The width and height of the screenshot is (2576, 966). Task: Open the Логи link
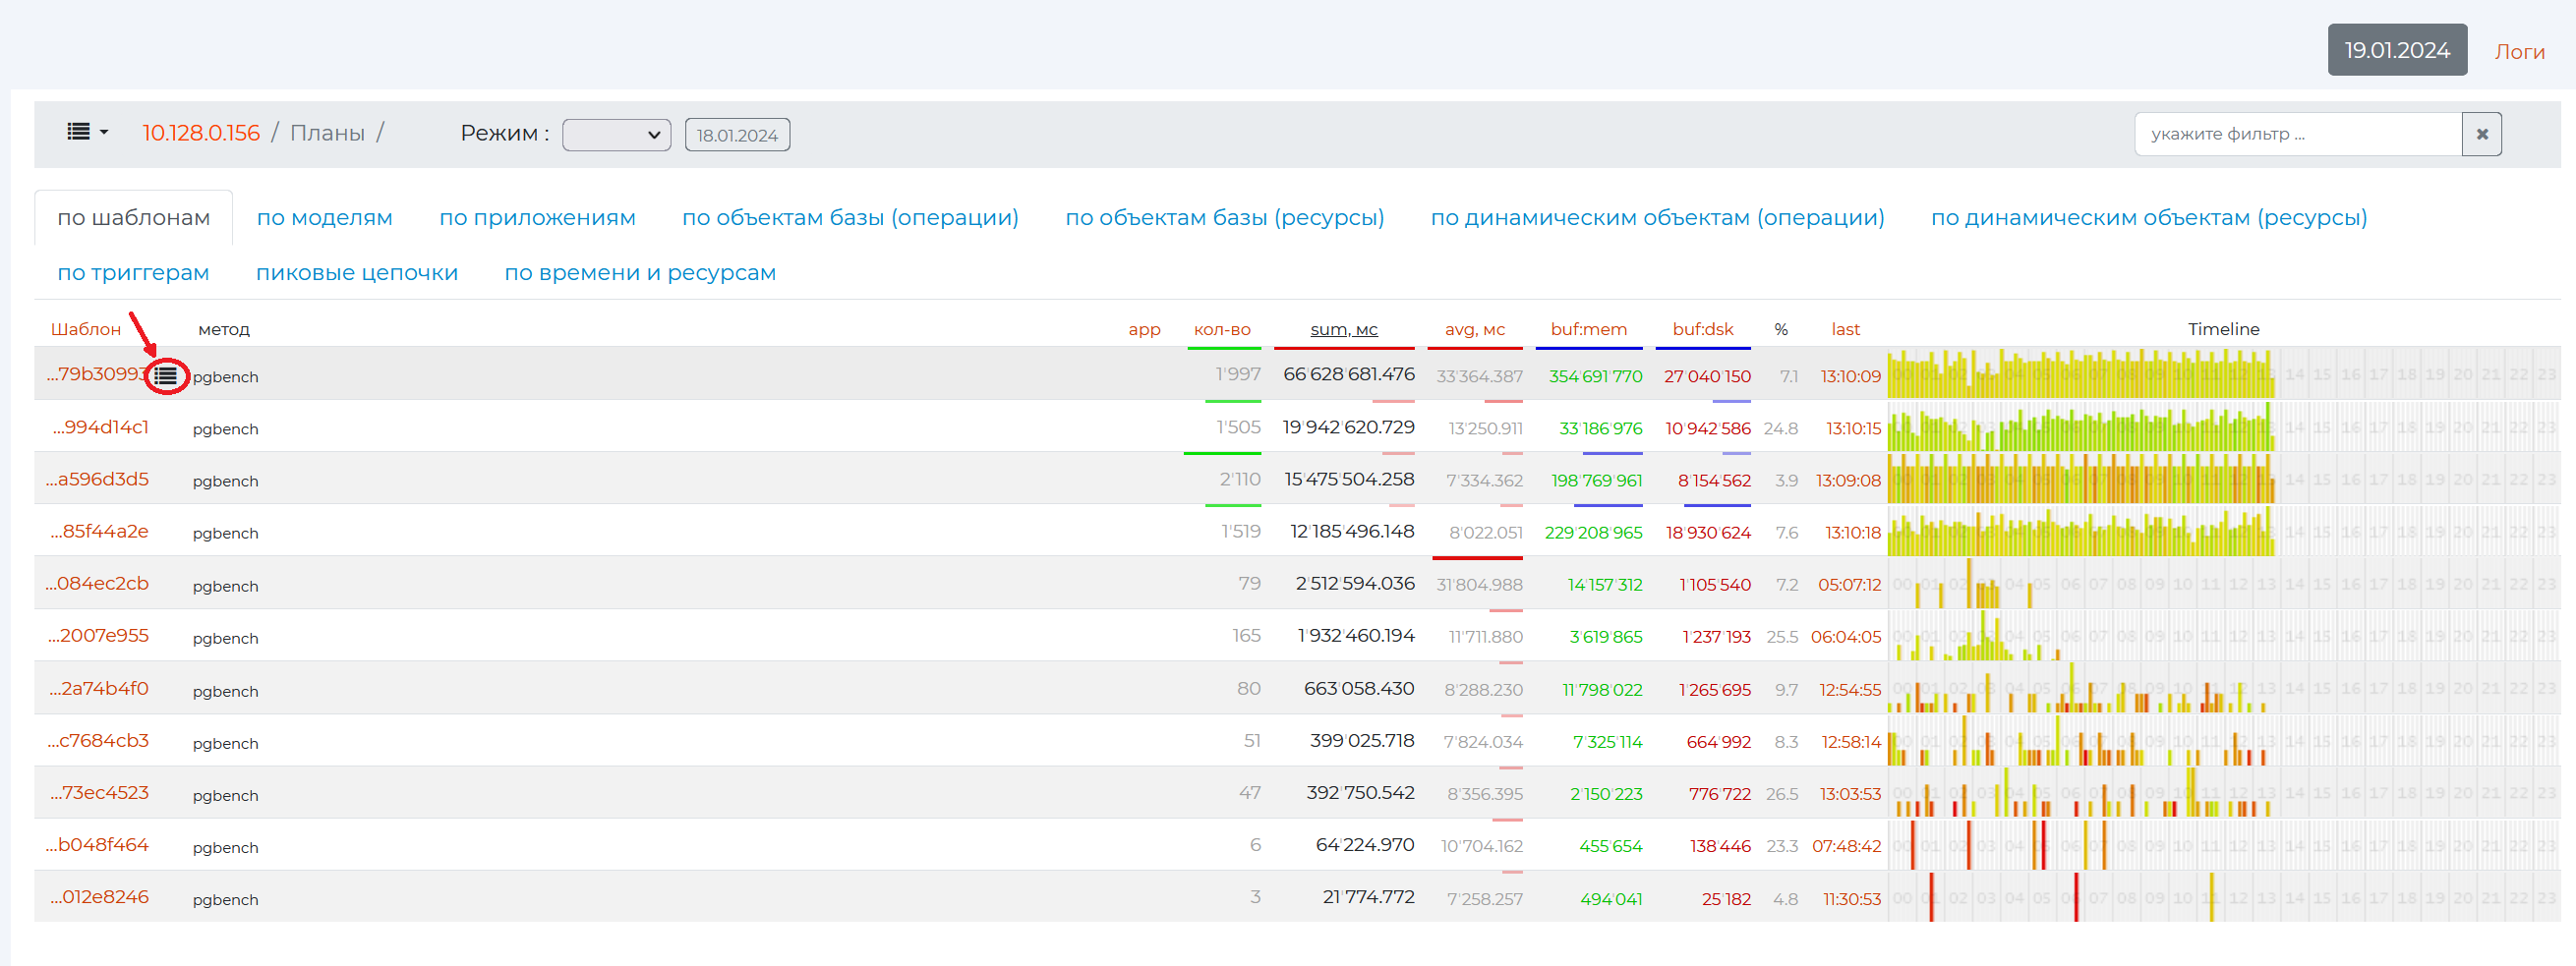point(2518,51)
